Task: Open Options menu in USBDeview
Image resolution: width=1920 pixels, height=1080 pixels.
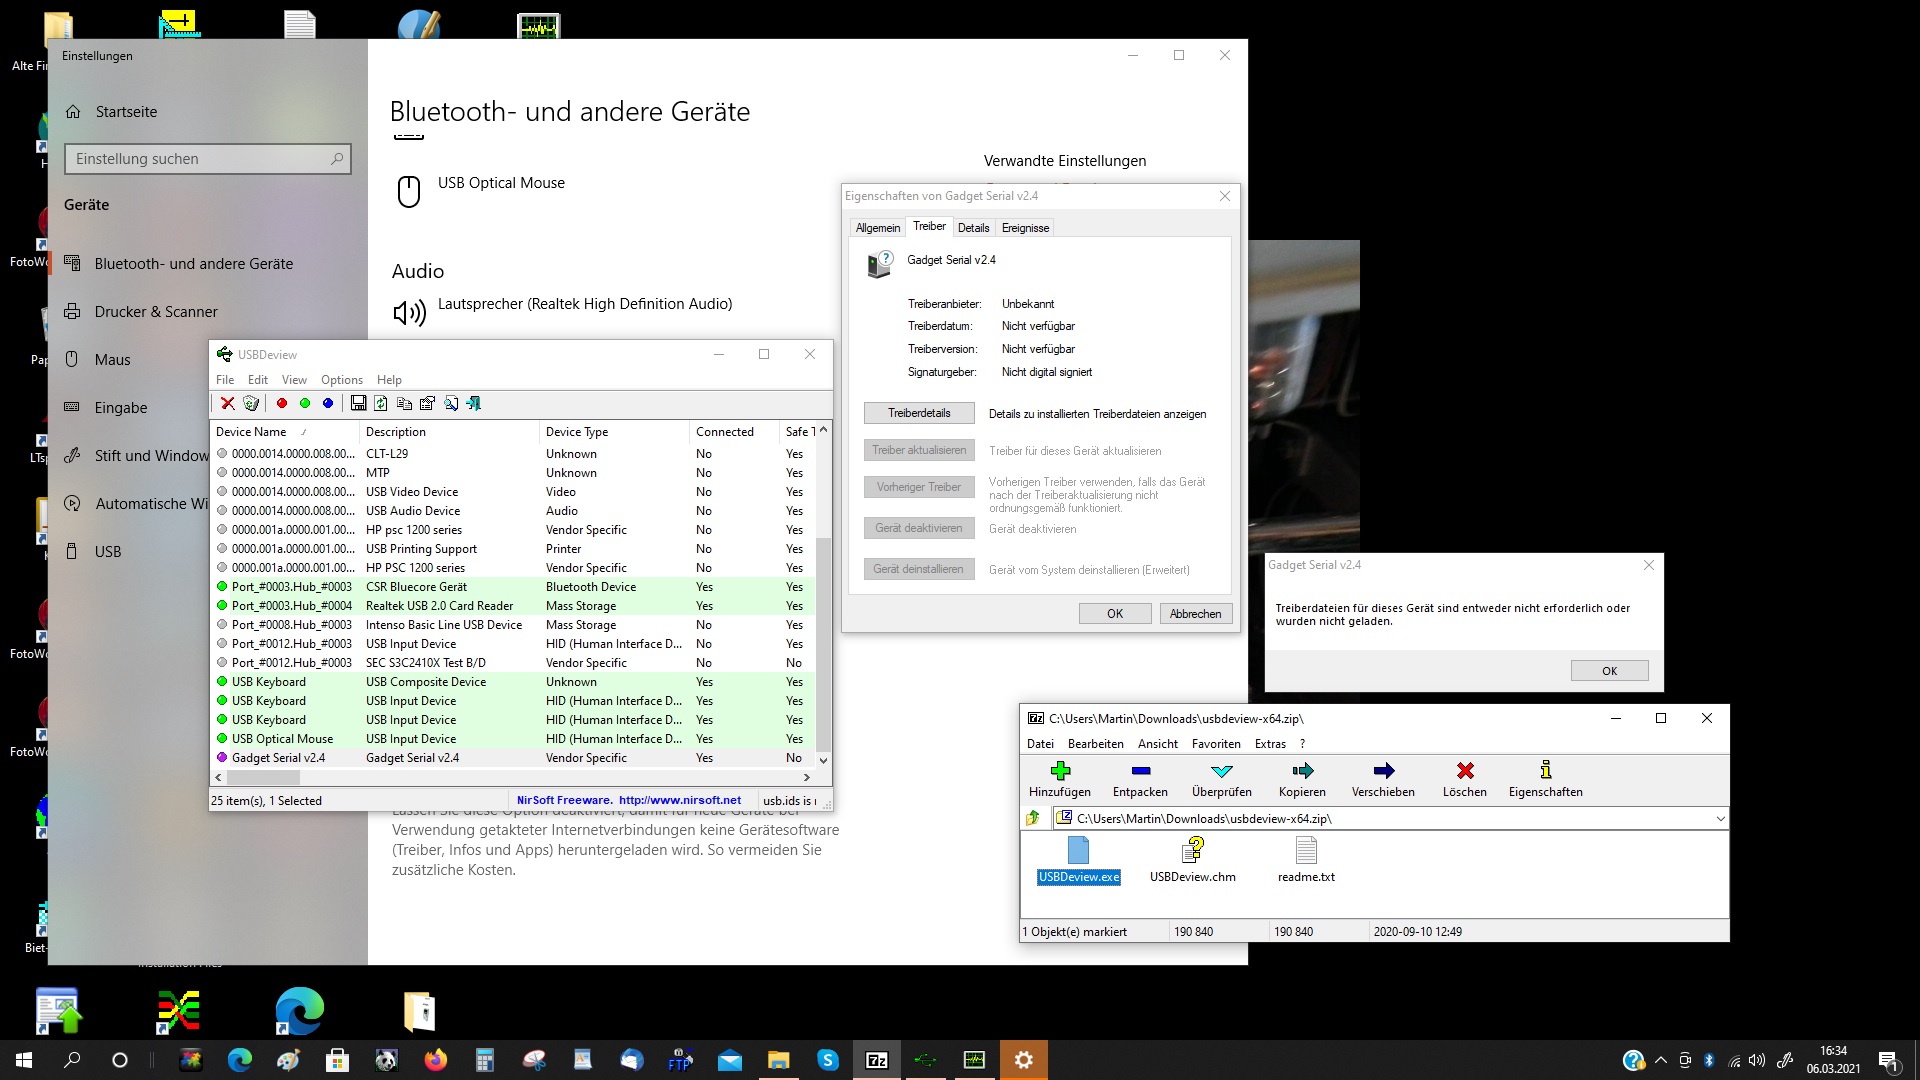Action: click(x=342, y=380)
